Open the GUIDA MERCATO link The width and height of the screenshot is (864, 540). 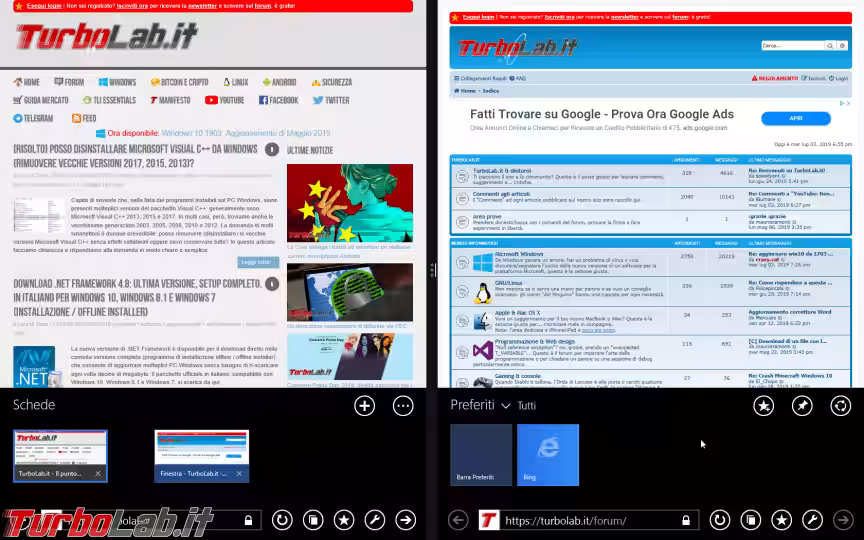point(41,100)
